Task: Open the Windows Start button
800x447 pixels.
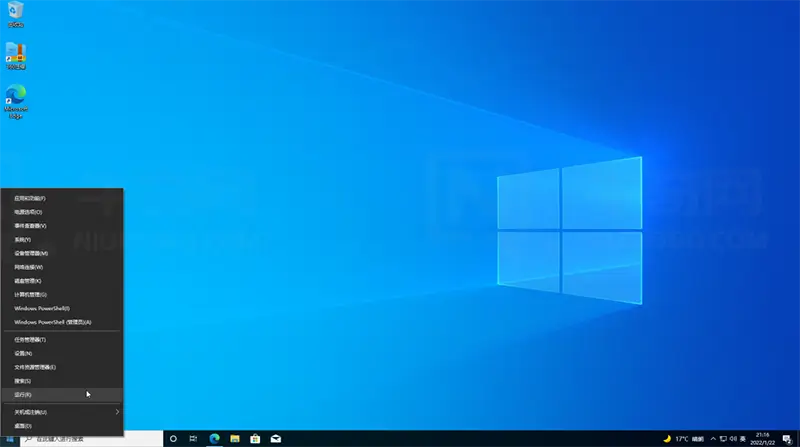Action: pyautogui.click(x=10, y=439)
